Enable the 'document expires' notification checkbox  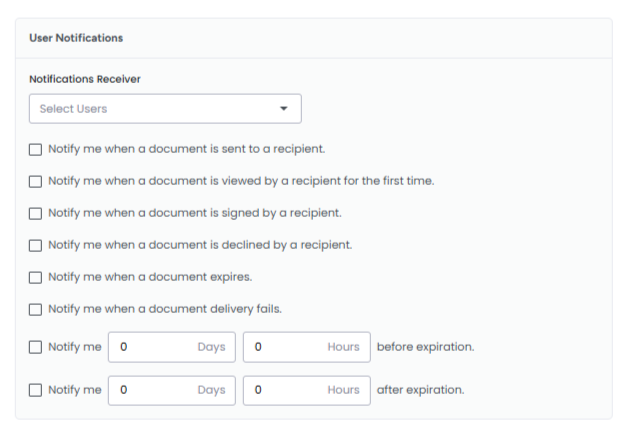35,277
